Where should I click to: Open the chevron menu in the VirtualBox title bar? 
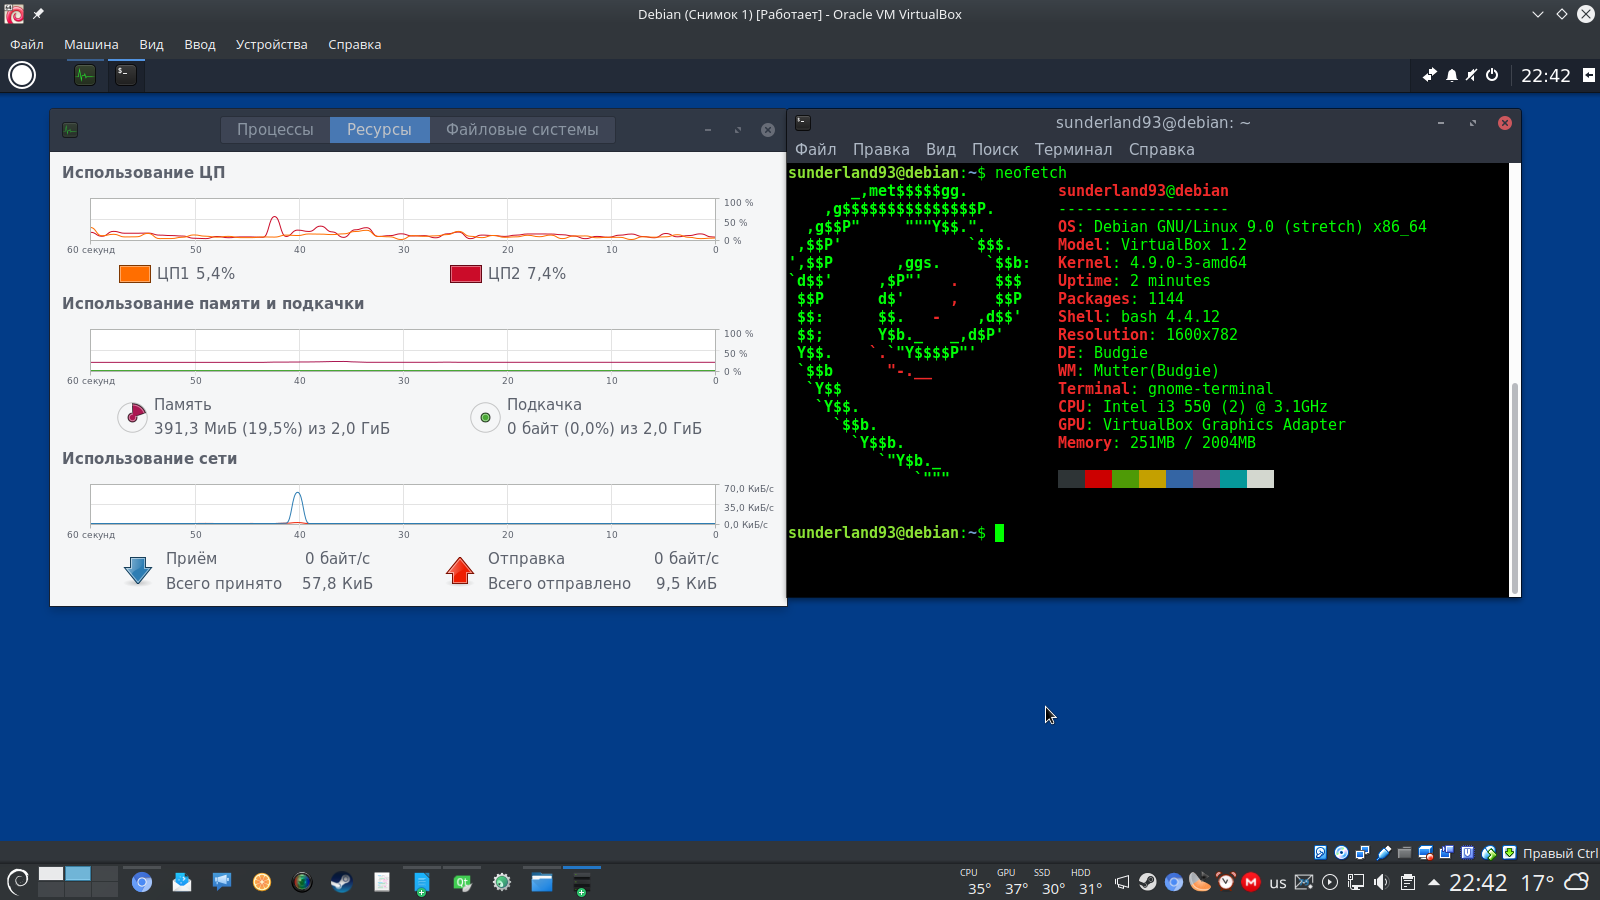pos(1537,14)
